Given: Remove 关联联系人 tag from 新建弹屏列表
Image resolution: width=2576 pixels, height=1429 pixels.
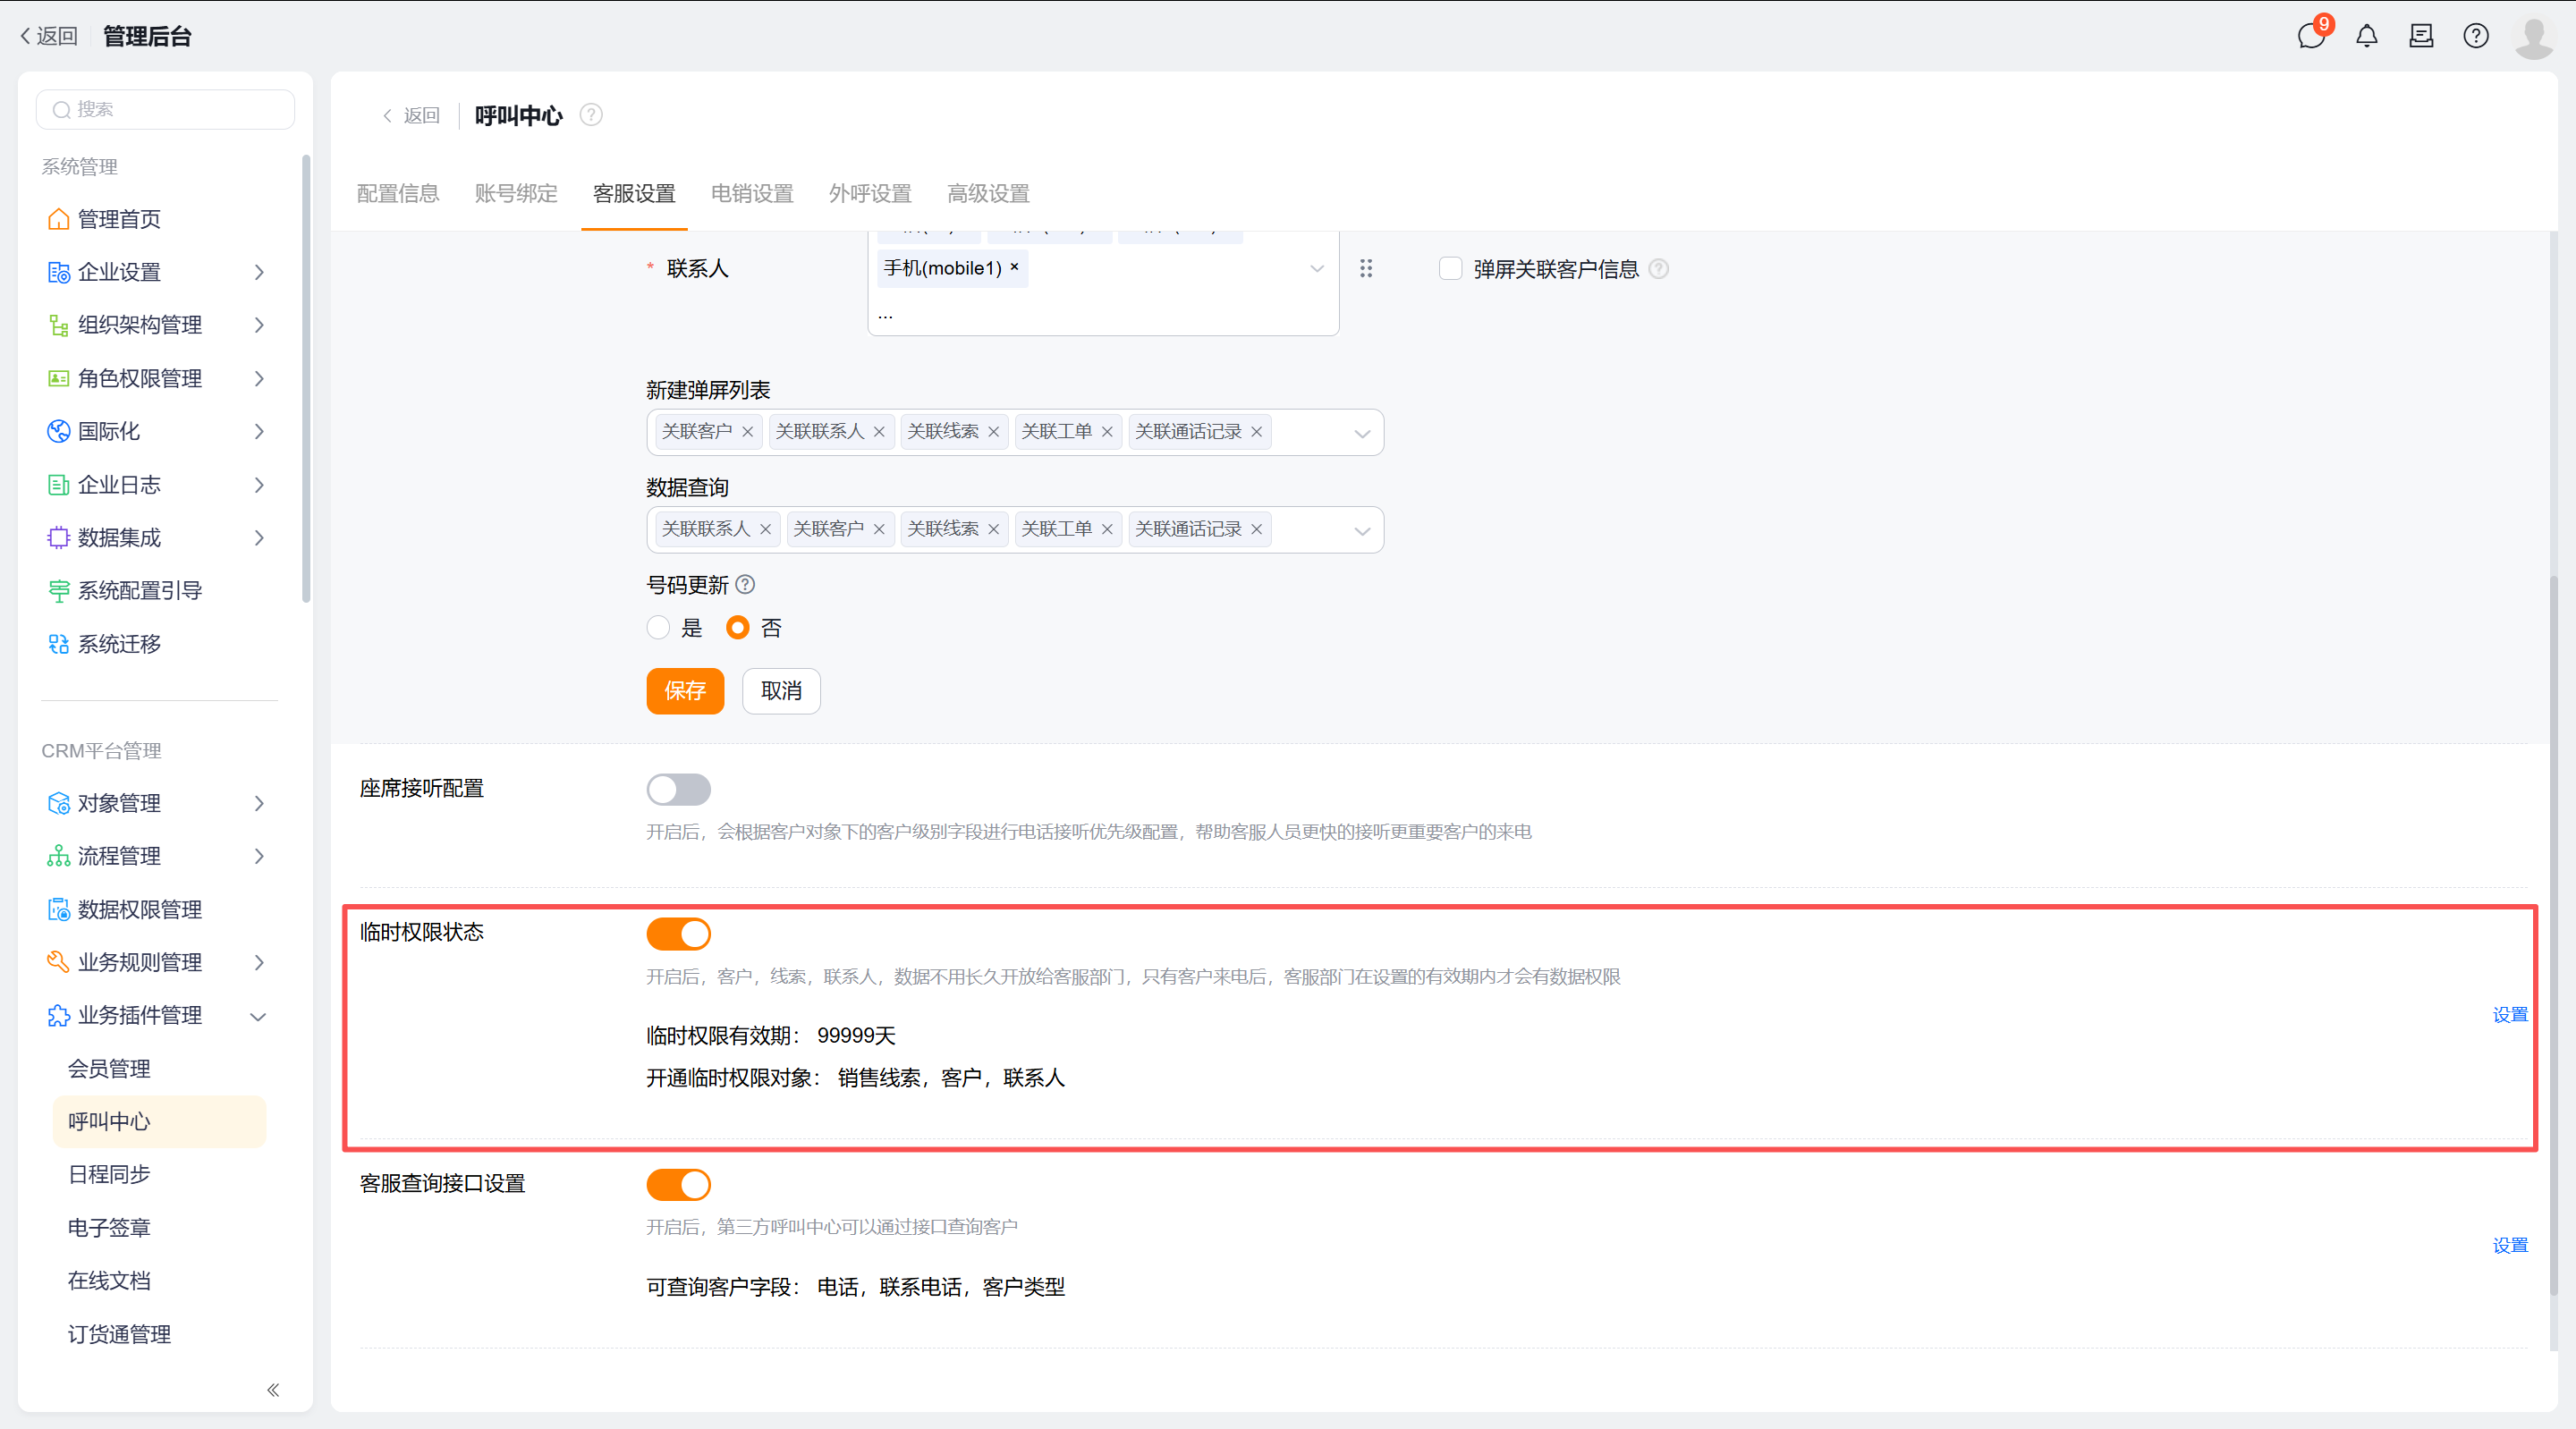Looking at the screenshot, I should [879, 432].
